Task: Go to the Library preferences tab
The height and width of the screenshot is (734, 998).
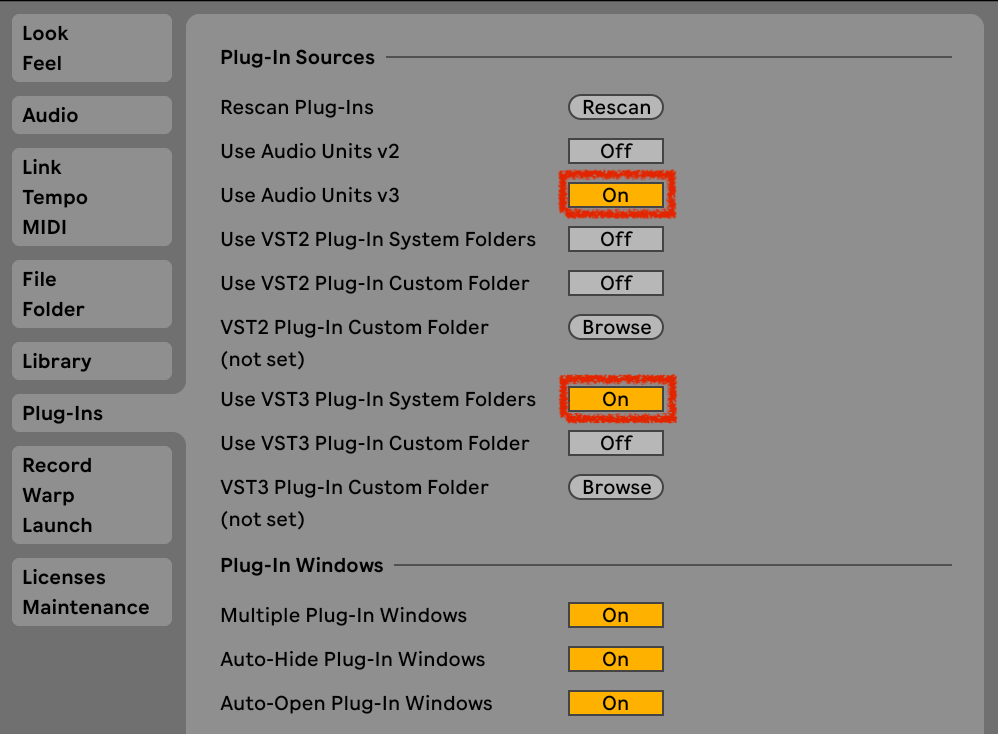Action: tap(91, 361)
